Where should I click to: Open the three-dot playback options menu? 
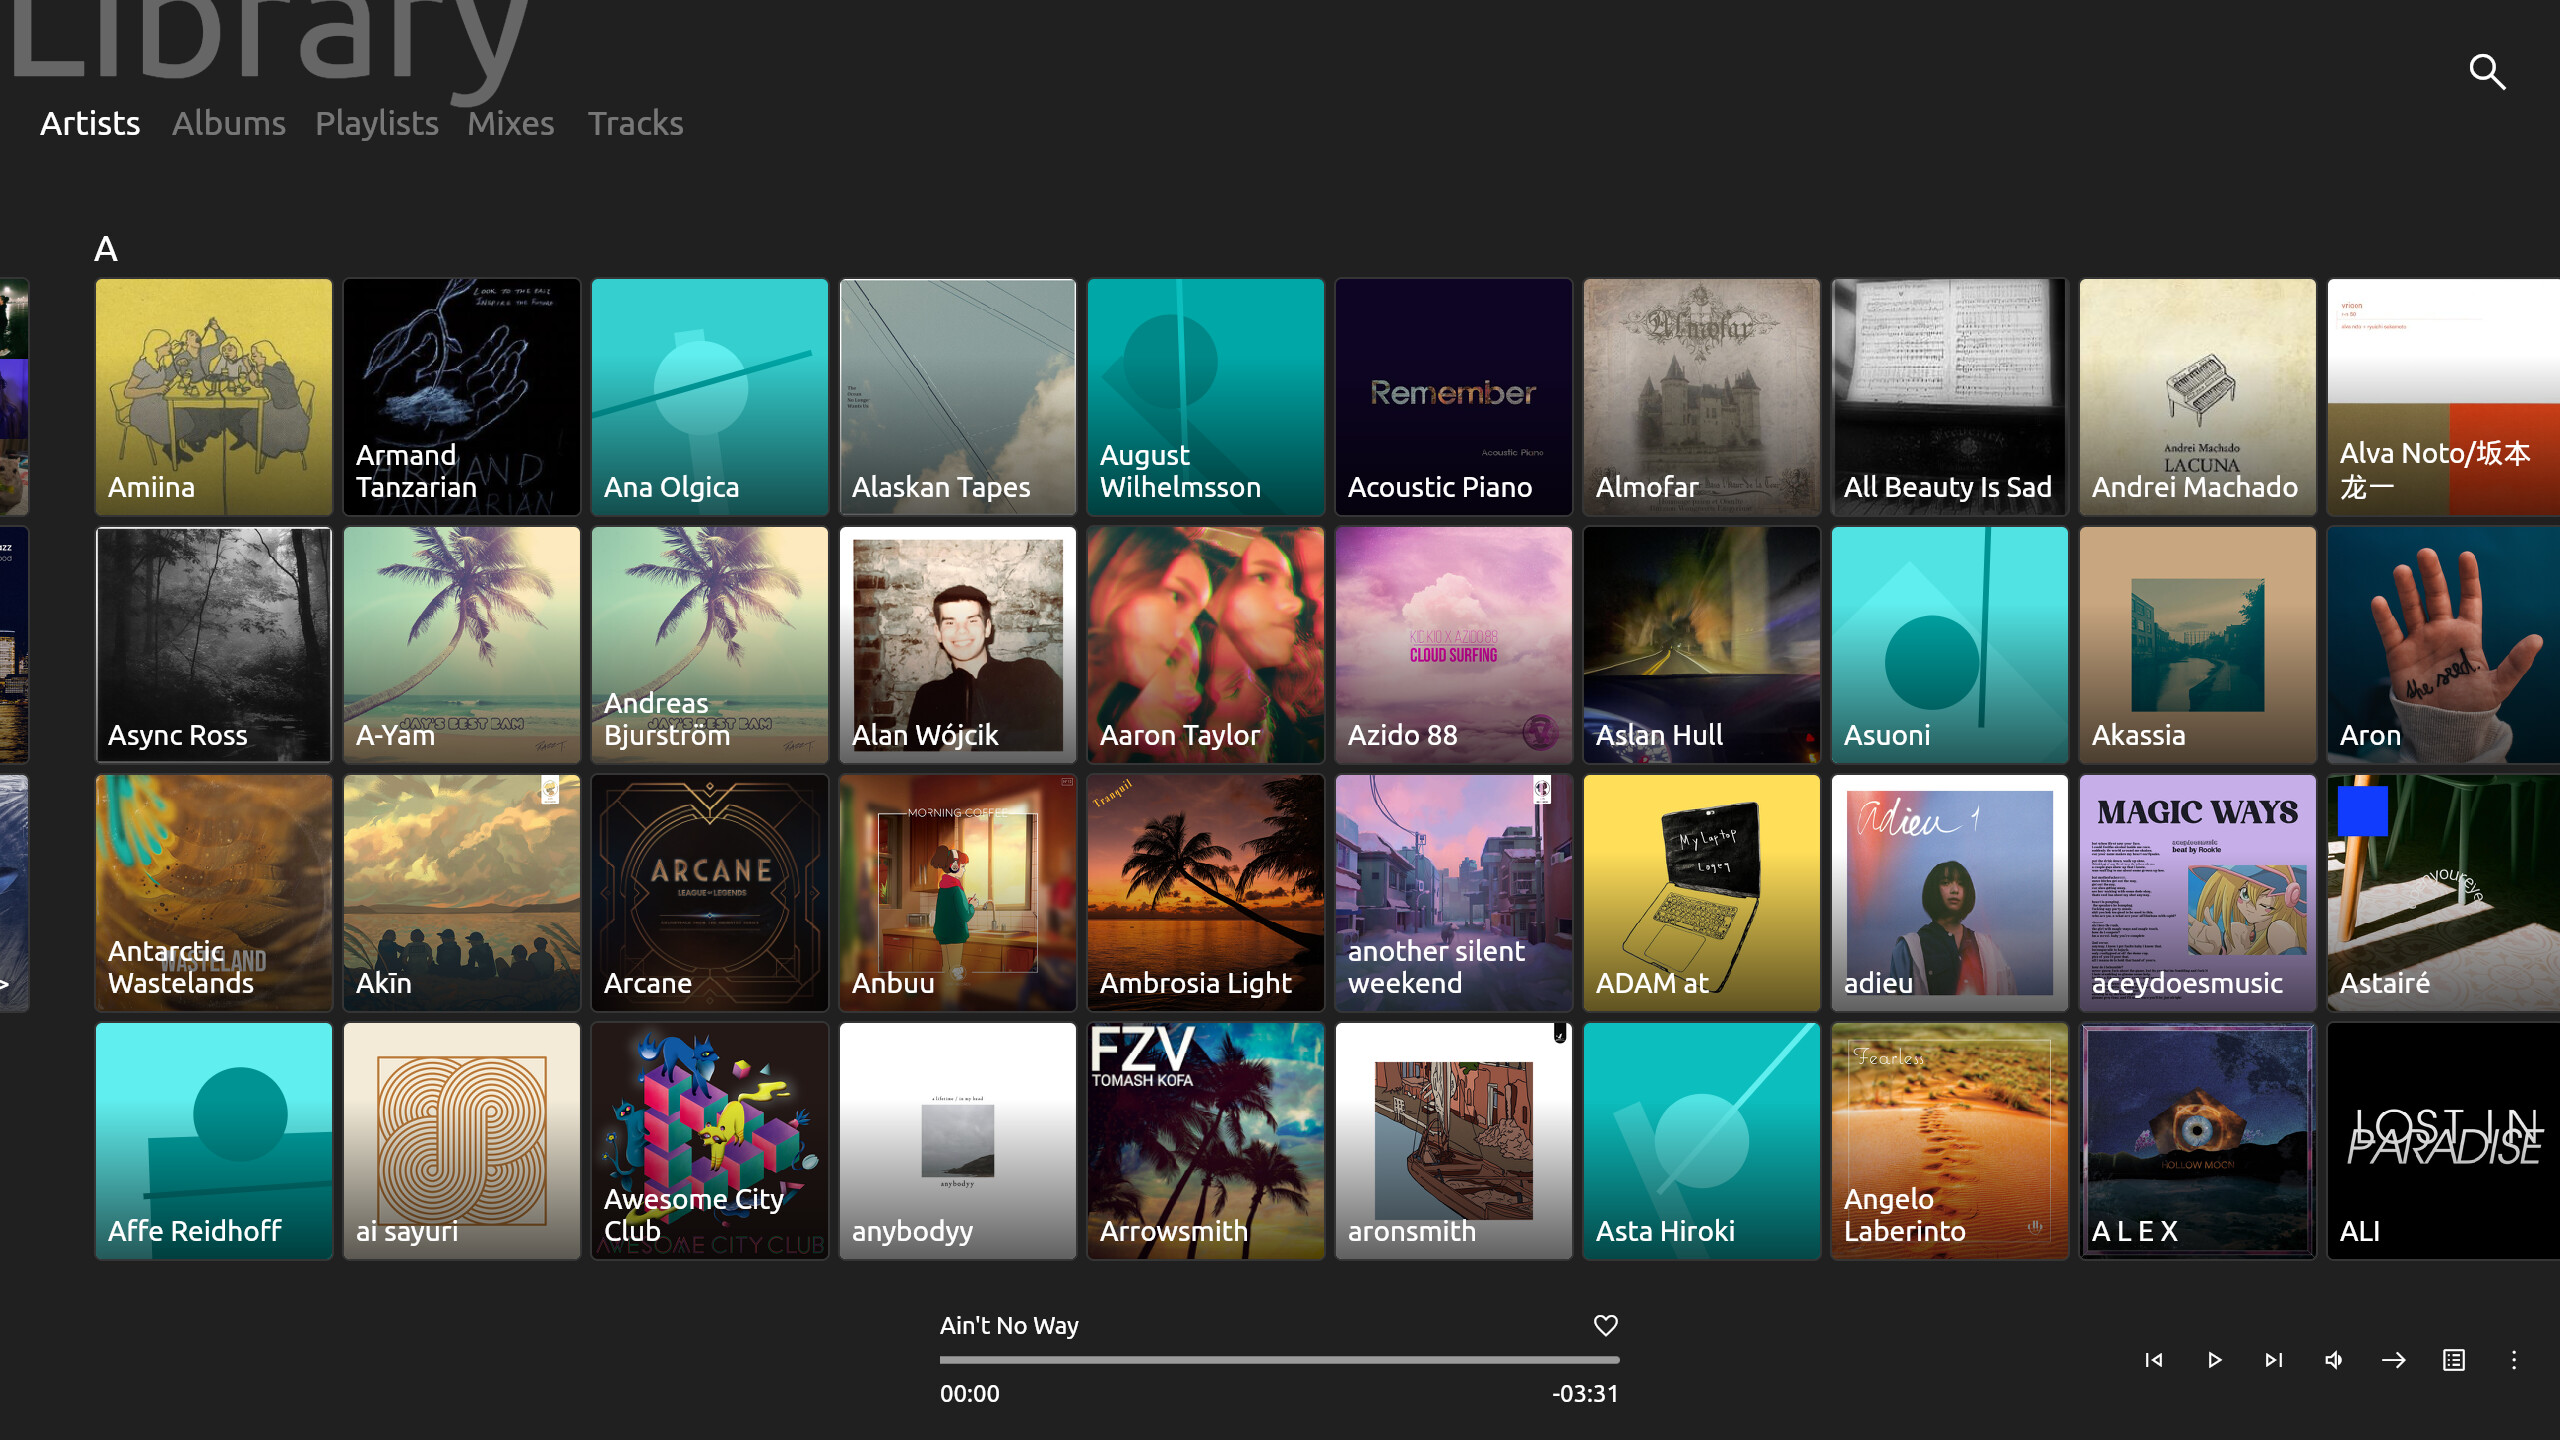[2515, 1360]
